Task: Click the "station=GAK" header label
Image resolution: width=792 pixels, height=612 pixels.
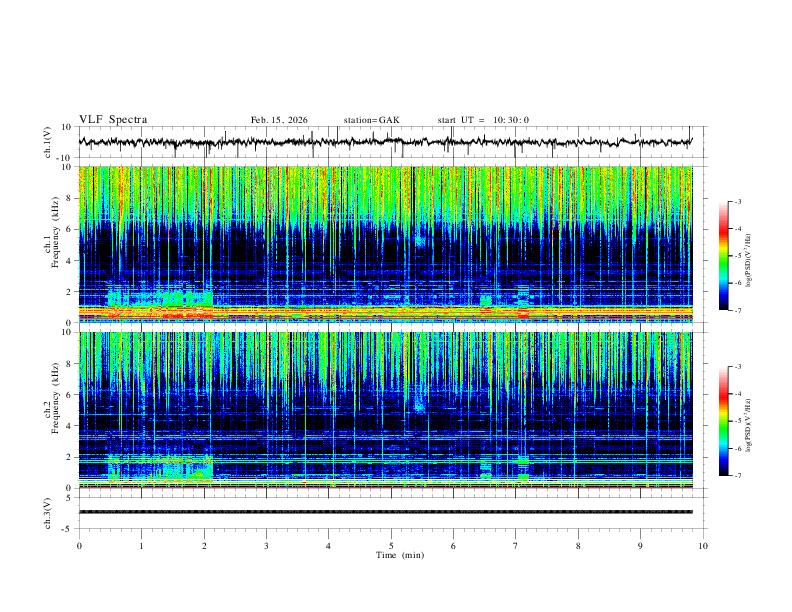Action: [x=371, y=120]
